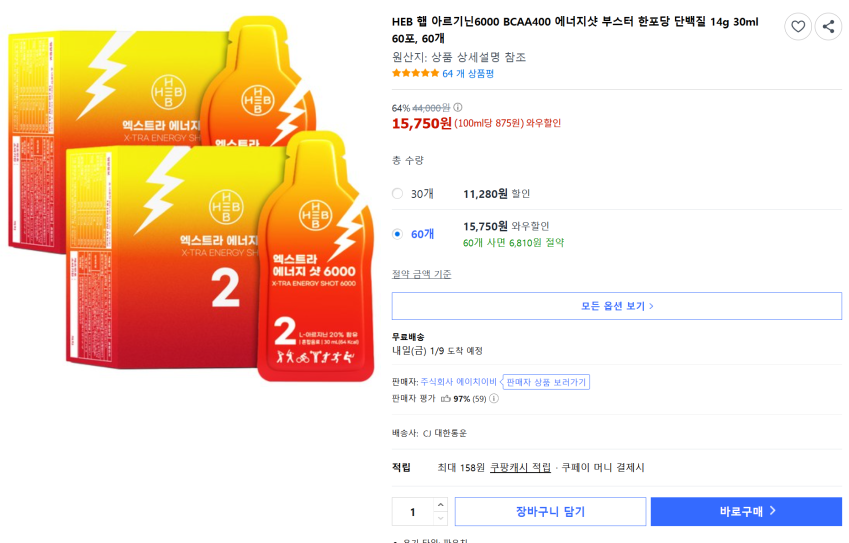Click the heart wishlist icon
The height and width of the screenshot is (543, 849).
point(798,27)
